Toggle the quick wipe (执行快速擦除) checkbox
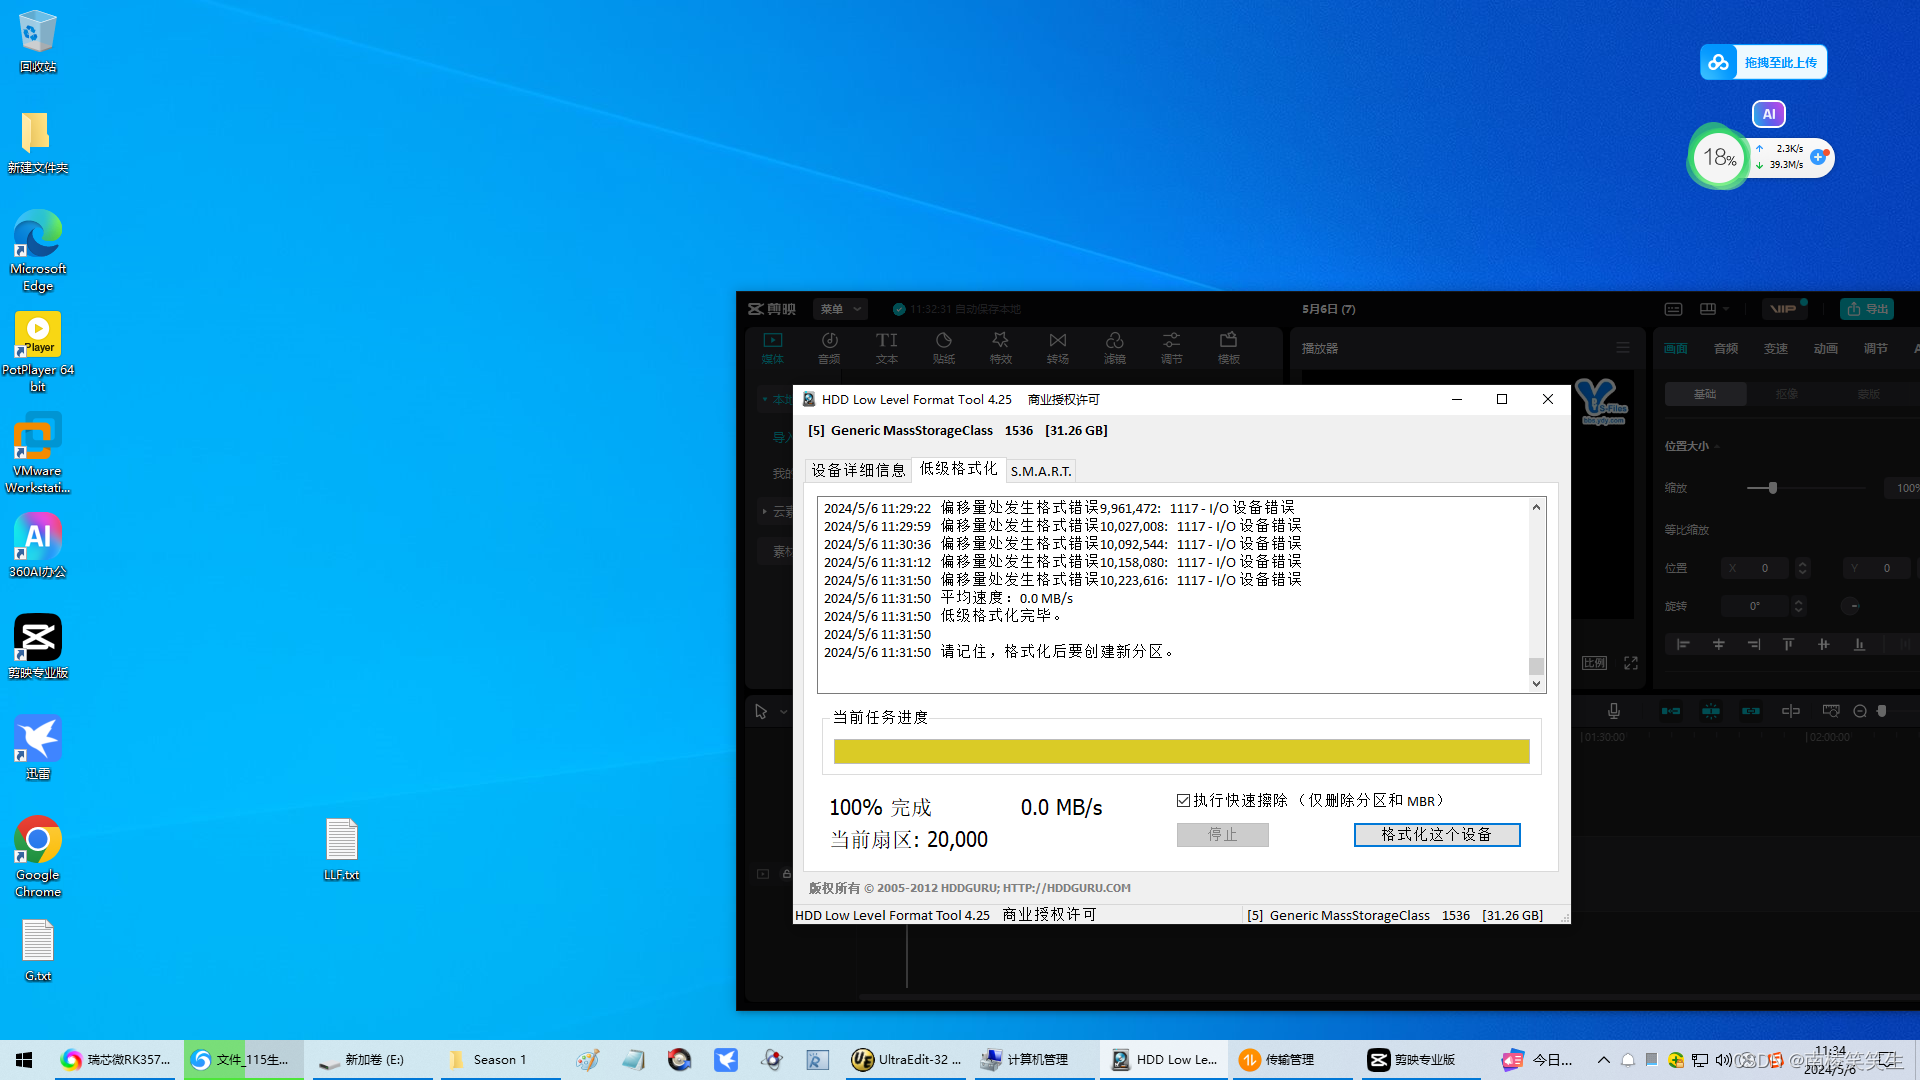The height and width of the screenshot is (1080, 1920). point(1184,801)
